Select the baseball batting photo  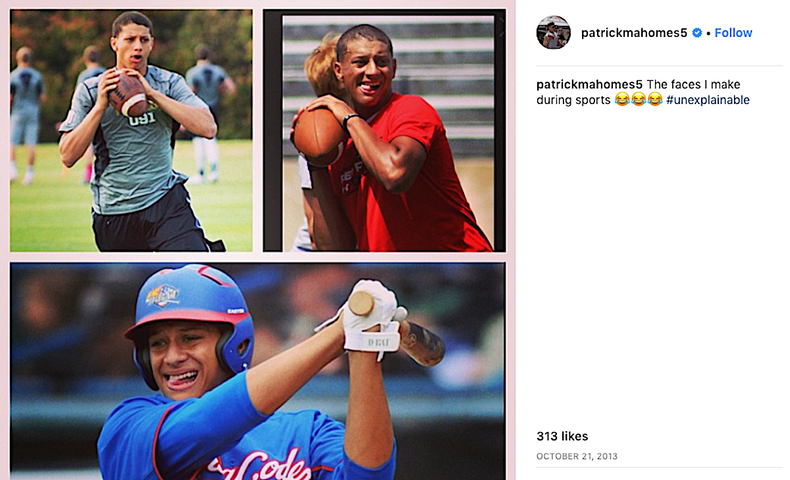point(257,371)
